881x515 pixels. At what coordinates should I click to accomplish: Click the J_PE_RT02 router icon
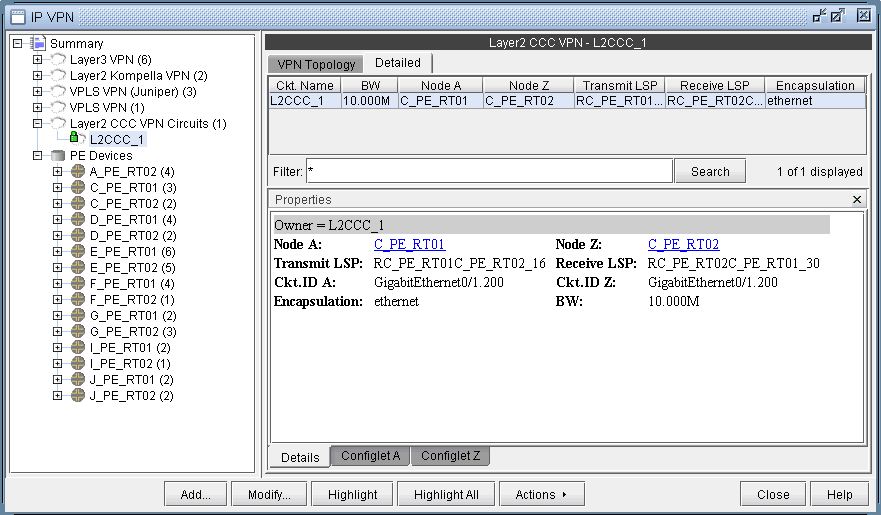click(77, 396)
